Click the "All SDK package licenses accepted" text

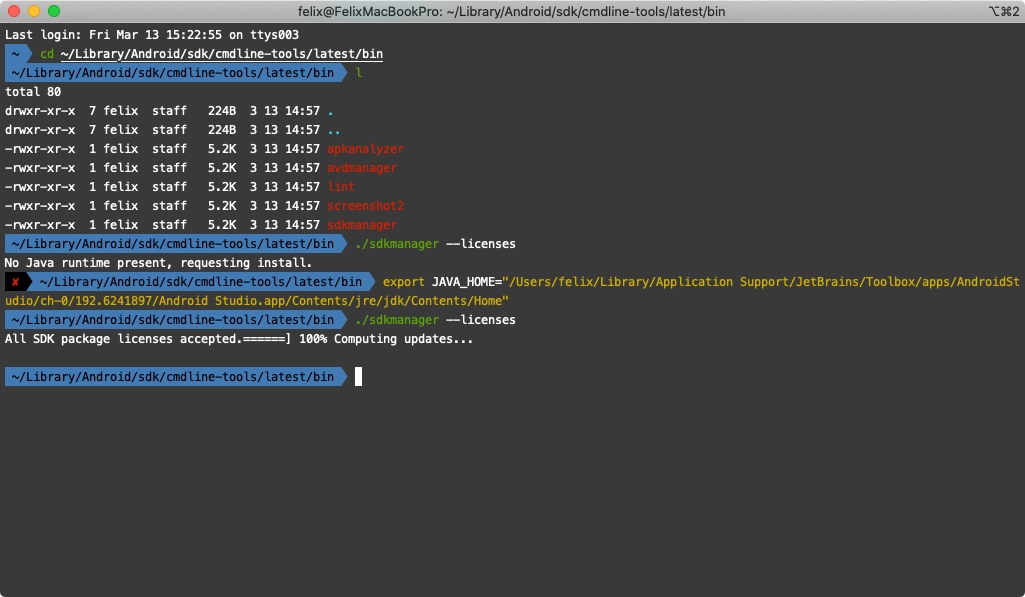click(x=123, y=339)
